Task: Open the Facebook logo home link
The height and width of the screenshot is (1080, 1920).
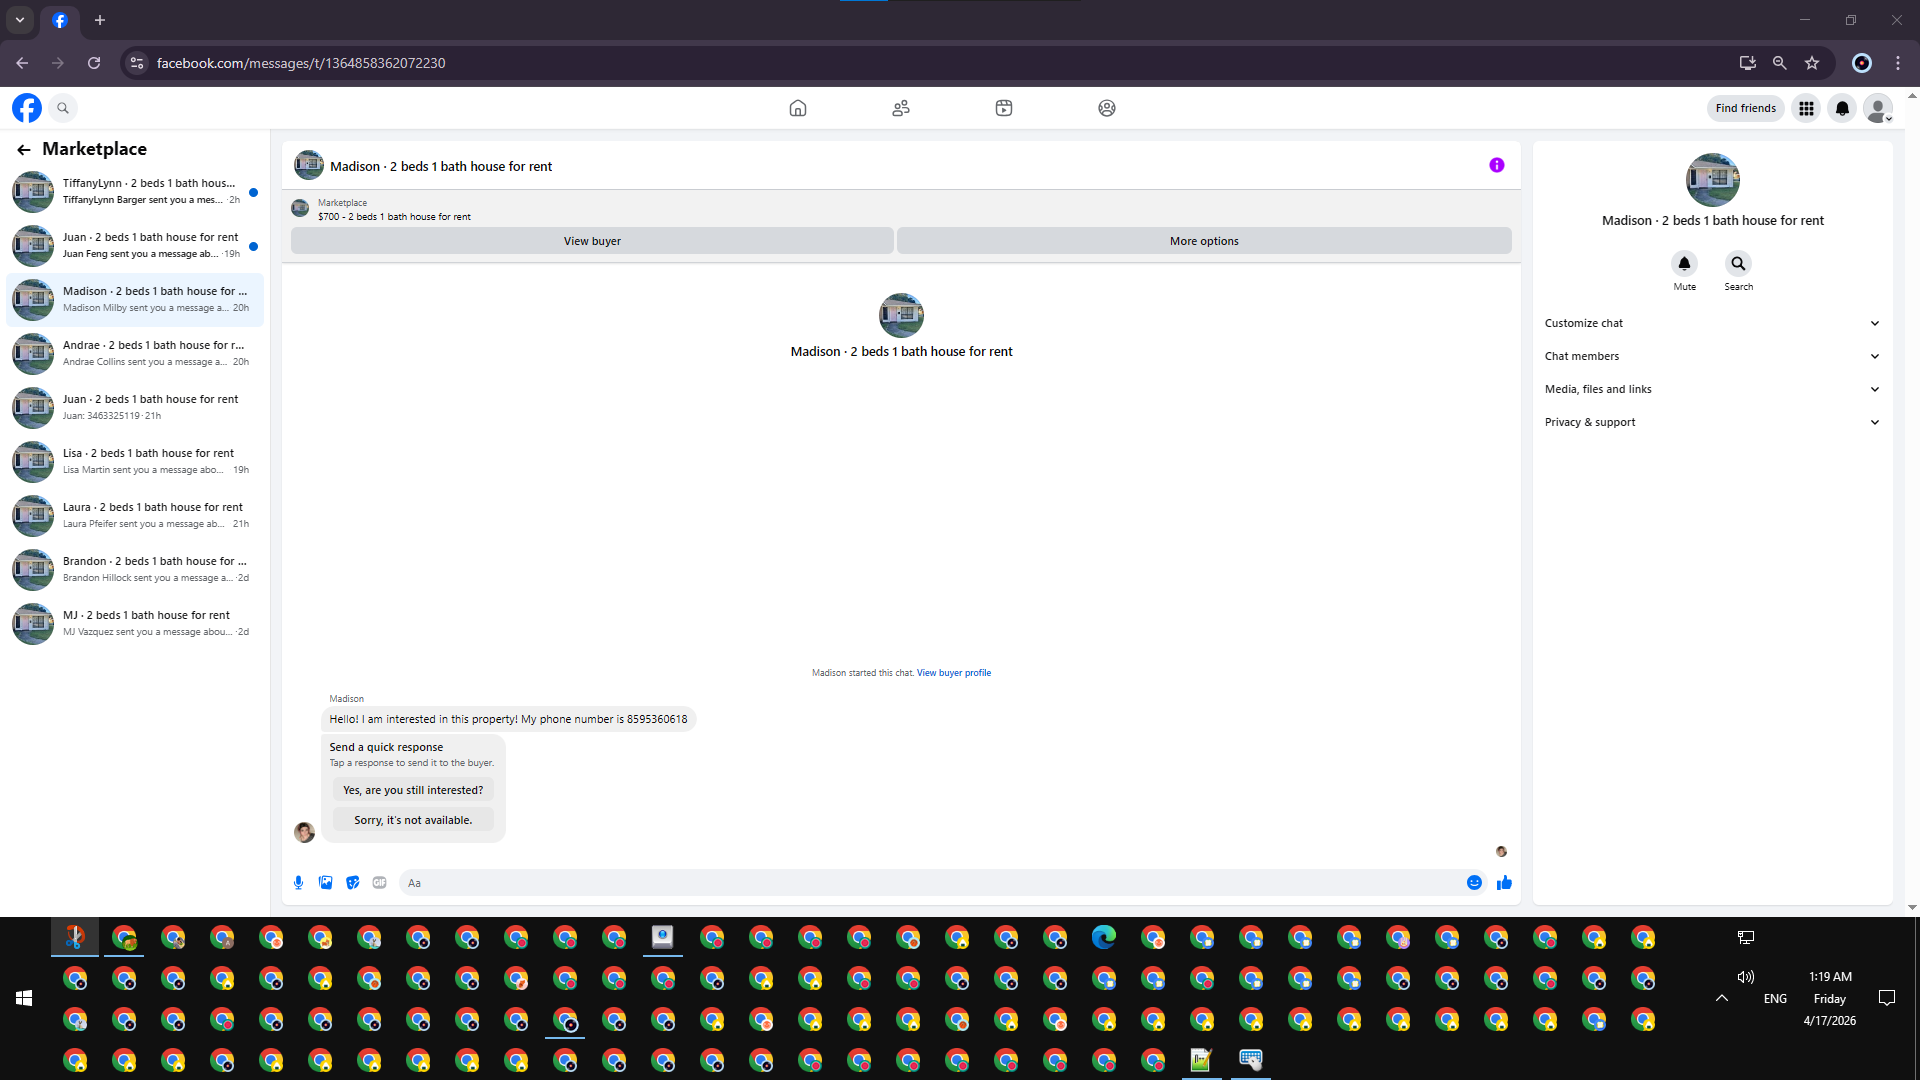Action: point(27,108)
